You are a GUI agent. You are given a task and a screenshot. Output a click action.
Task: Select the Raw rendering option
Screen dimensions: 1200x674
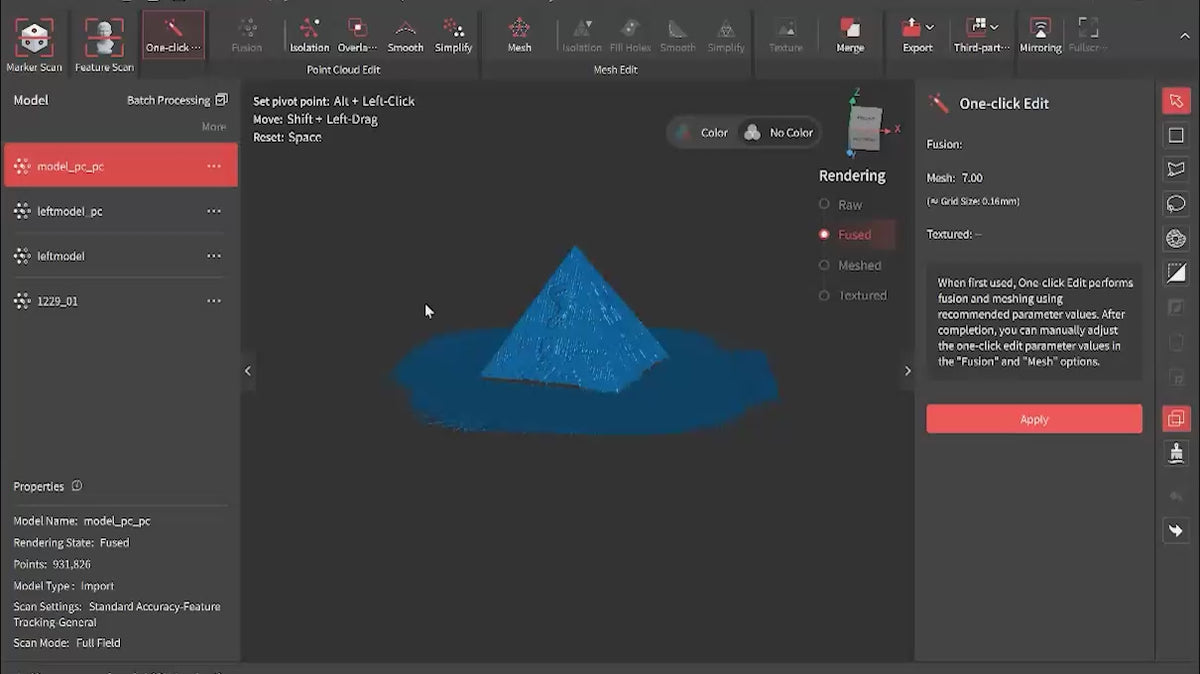pyautogui.click(x=825, y=205)
